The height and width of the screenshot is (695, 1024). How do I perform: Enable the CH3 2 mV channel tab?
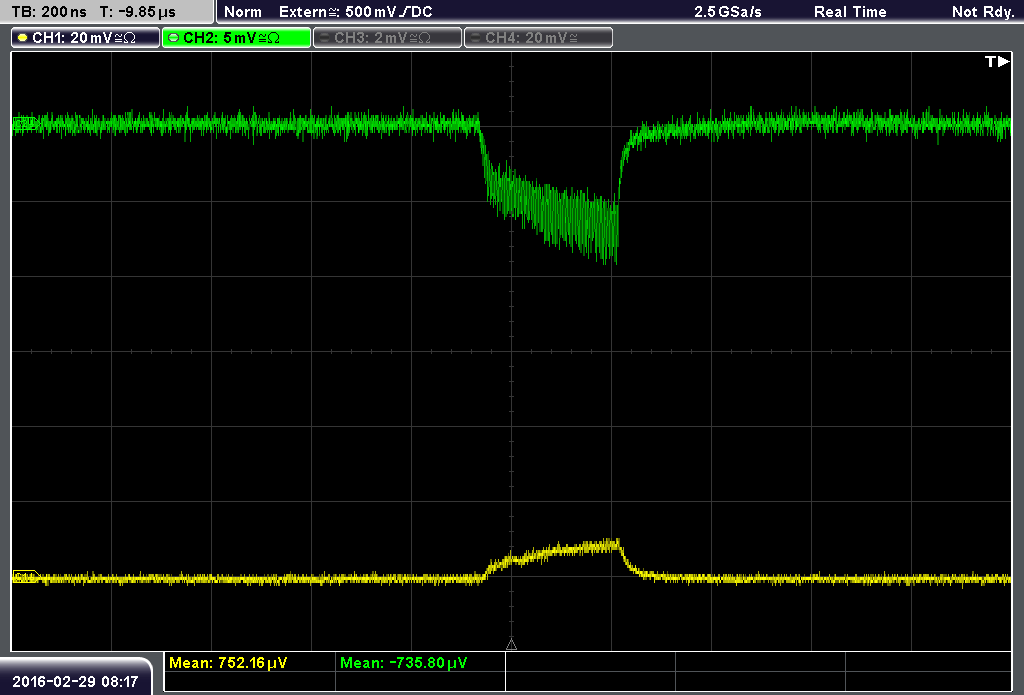tap(387, 38)
